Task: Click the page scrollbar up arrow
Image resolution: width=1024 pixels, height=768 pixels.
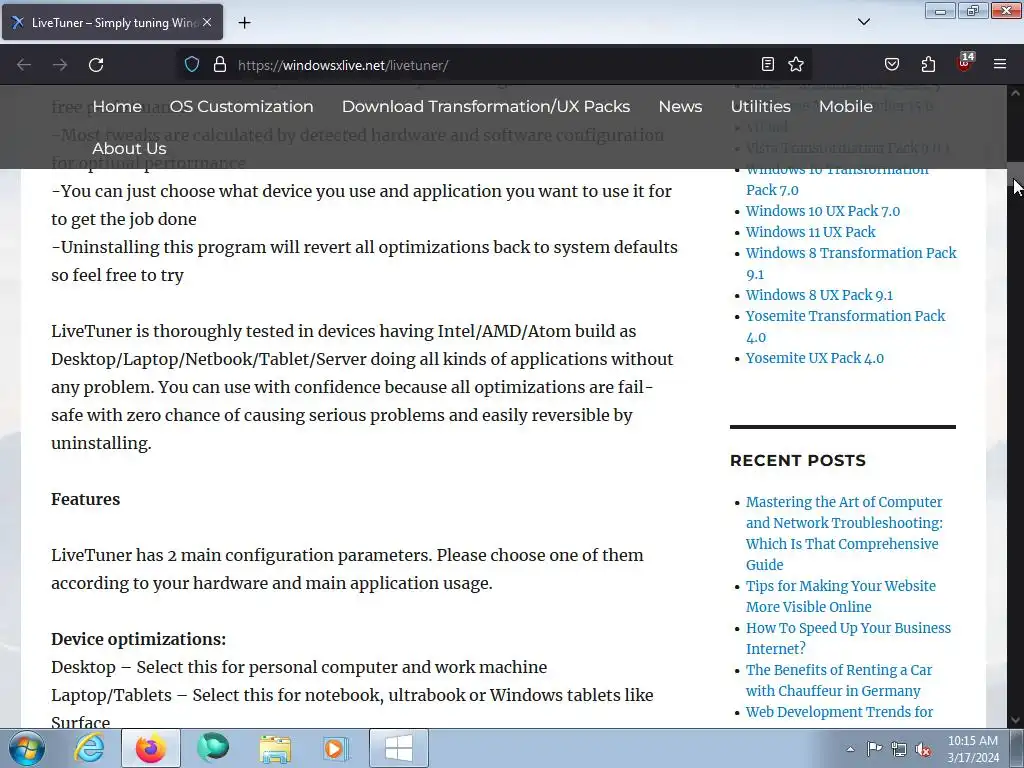Action: (x=1015, y=93)
